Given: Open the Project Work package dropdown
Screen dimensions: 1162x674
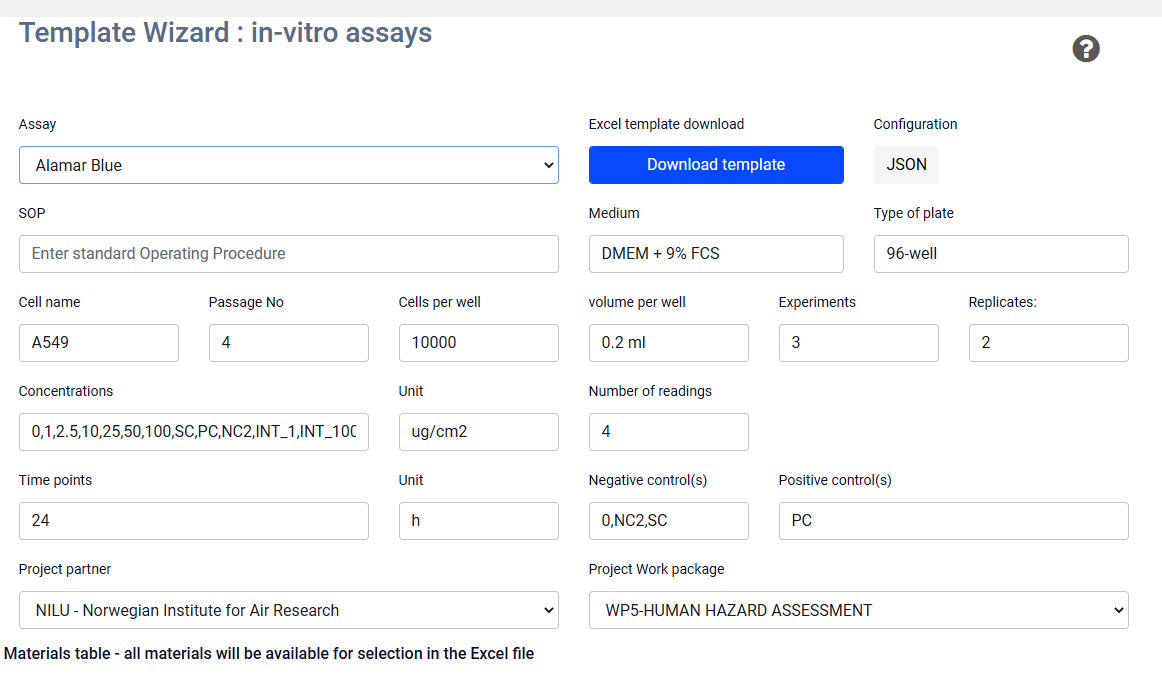Looking at the screenshot, I should [x=858, y=610].
